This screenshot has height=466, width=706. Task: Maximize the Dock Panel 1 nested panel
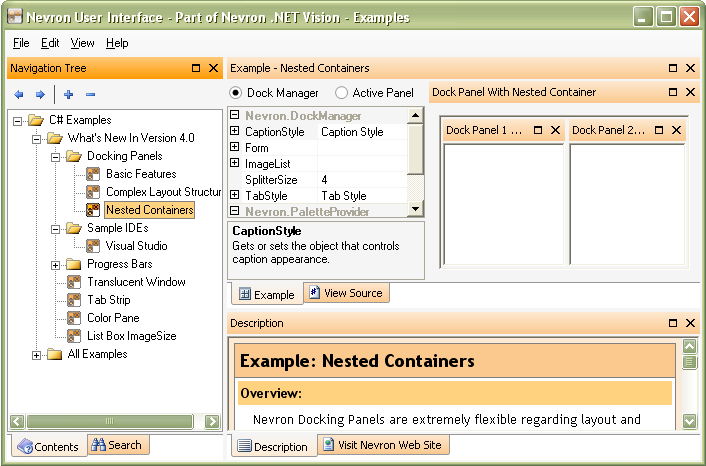coord(538,130)
